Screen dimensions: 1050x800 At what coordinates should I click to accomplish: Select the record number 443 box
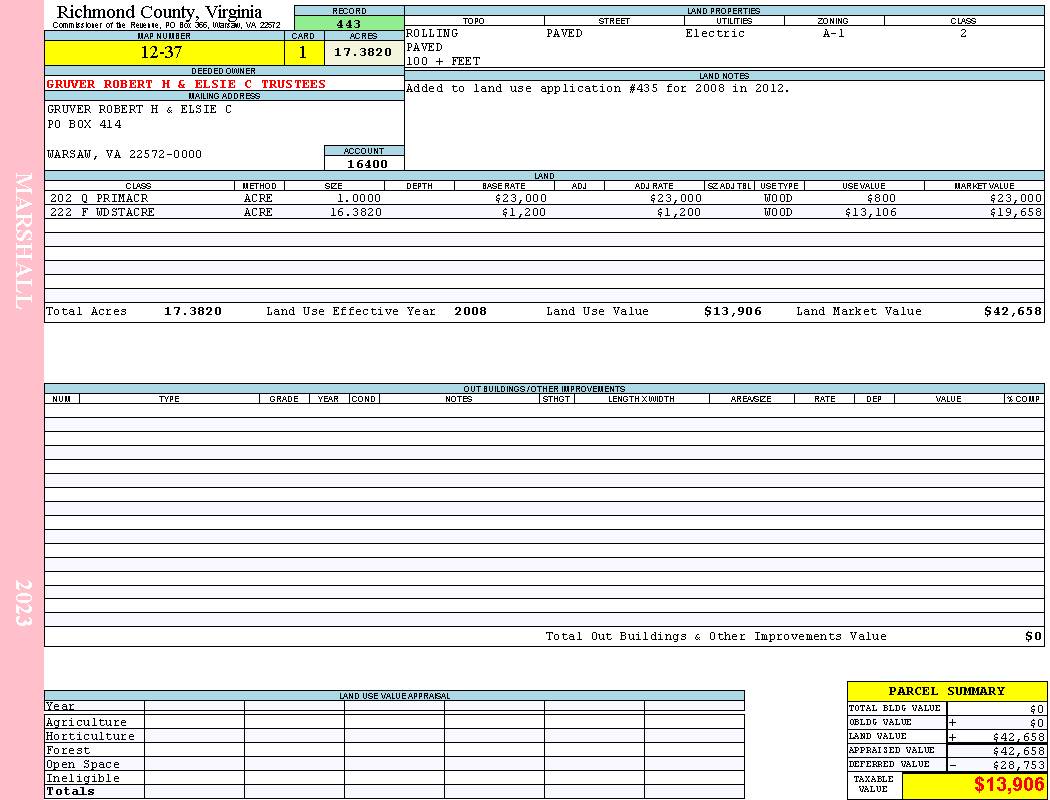click(x=349, y=24)
